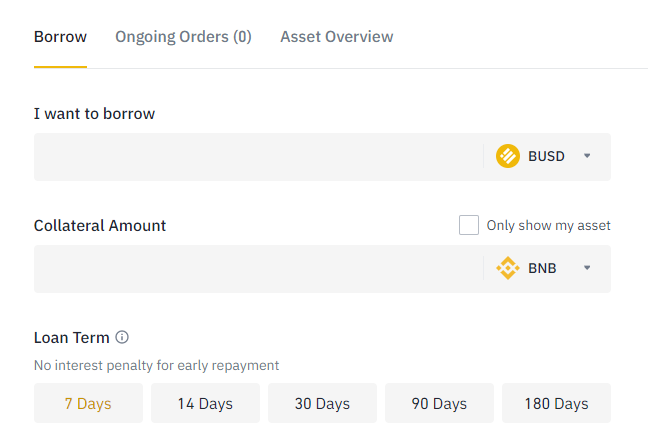This screenshot has height=446, width=648.
Task: Click the BUSD coin icon
Action: click(x=508, y=156)
